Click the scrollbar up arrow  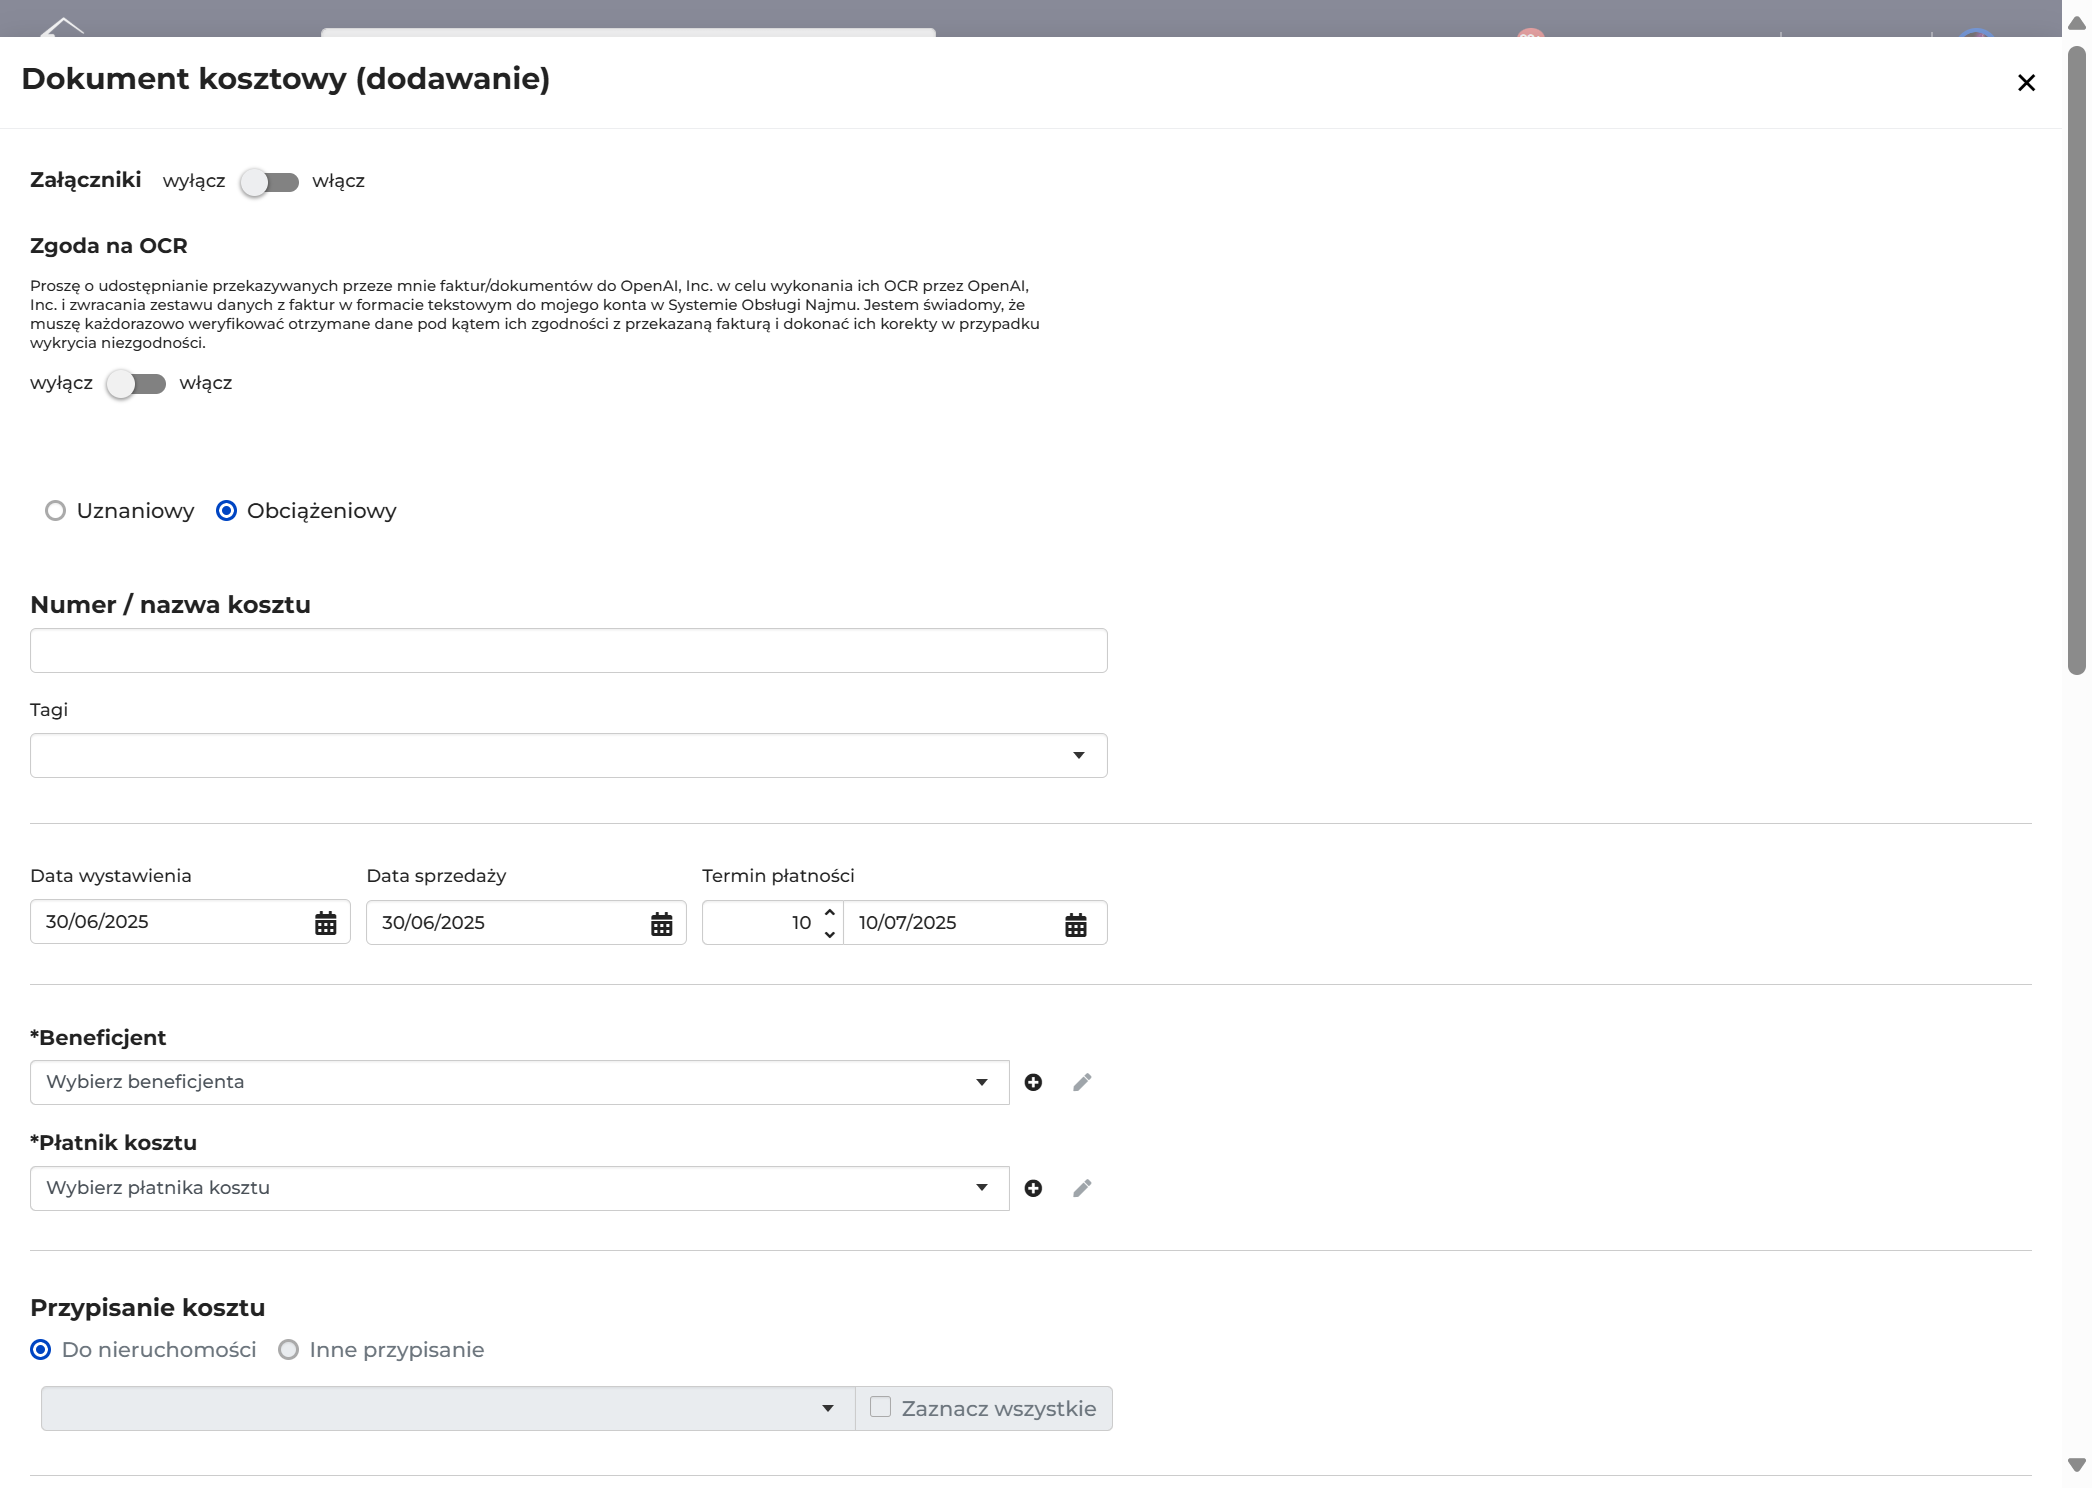(x=2077, y=24)
